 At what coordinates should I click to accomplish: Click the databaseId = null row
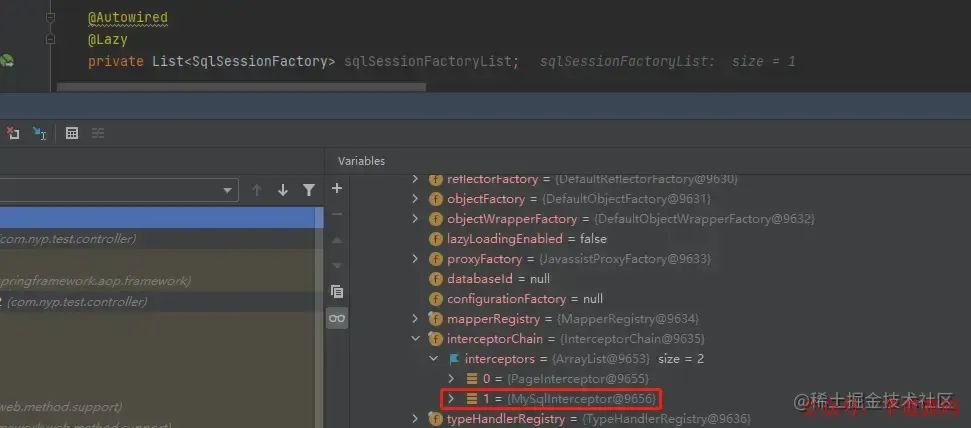(x=499, y=279)
